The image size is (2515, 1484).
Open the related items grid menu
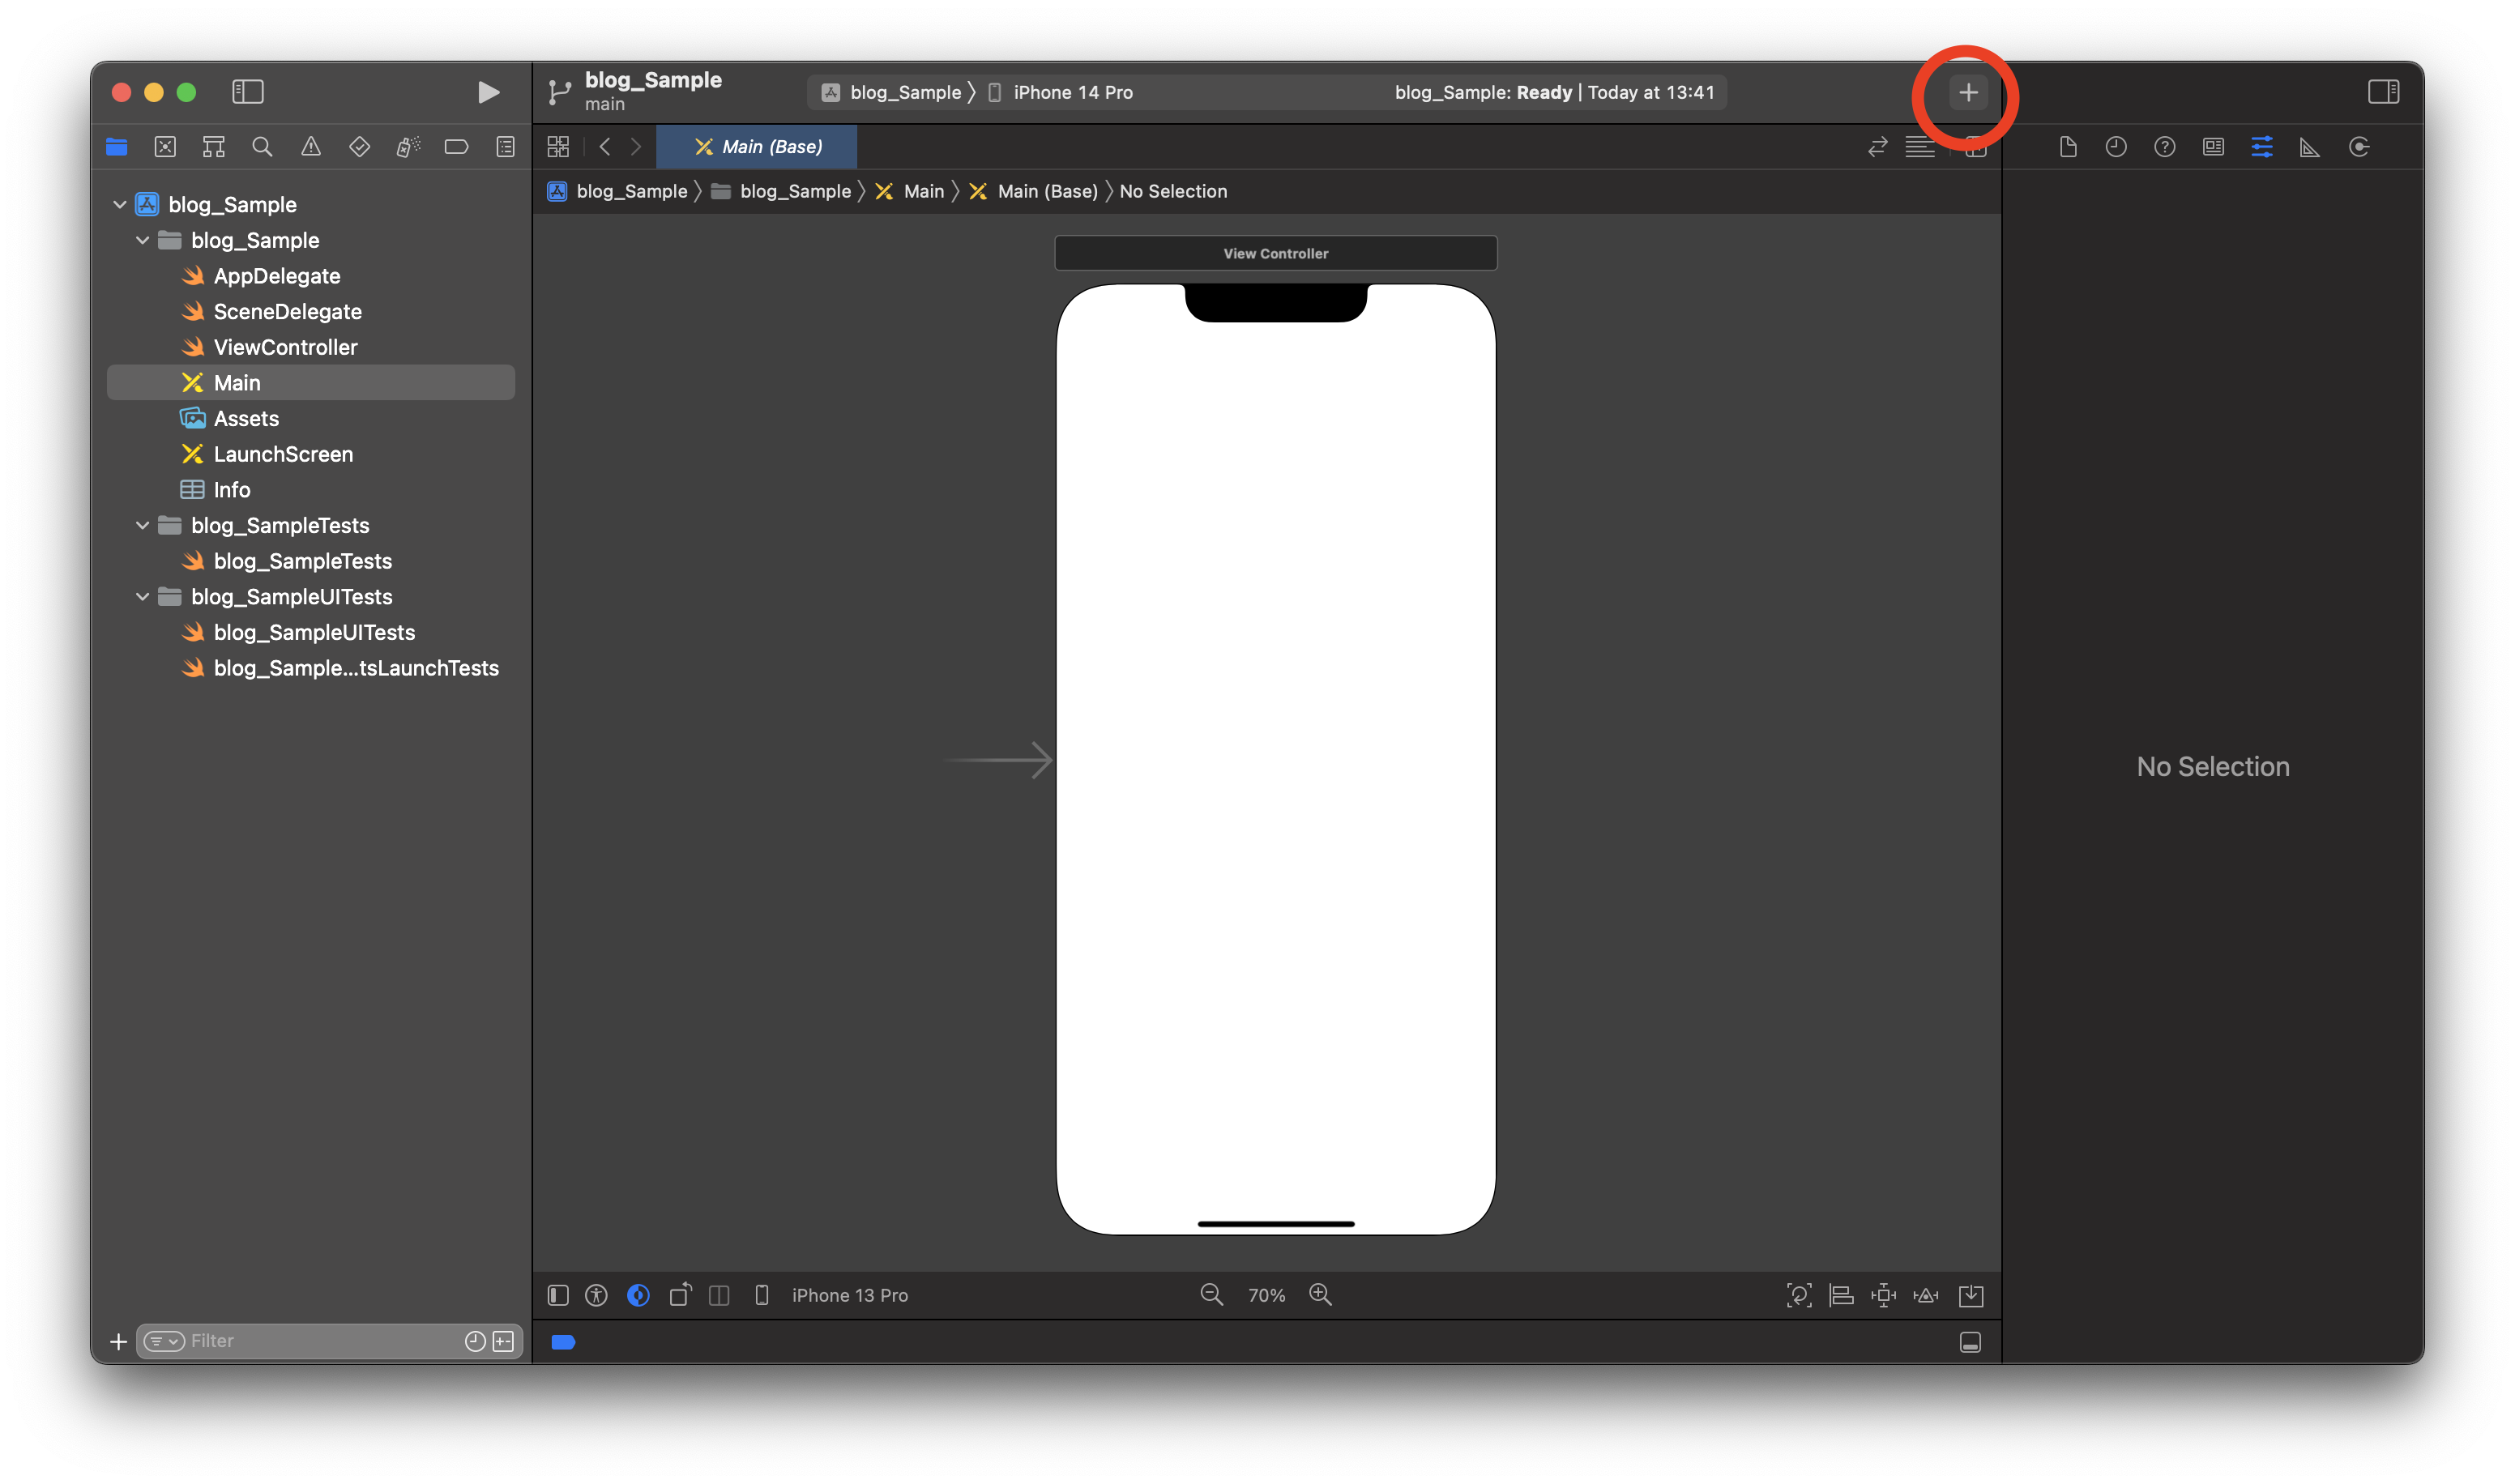(x=558, y=147)
